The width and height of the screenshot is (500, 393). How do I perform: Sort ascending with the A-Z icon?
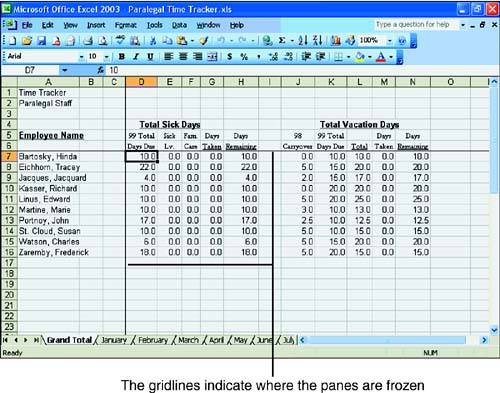303,41
